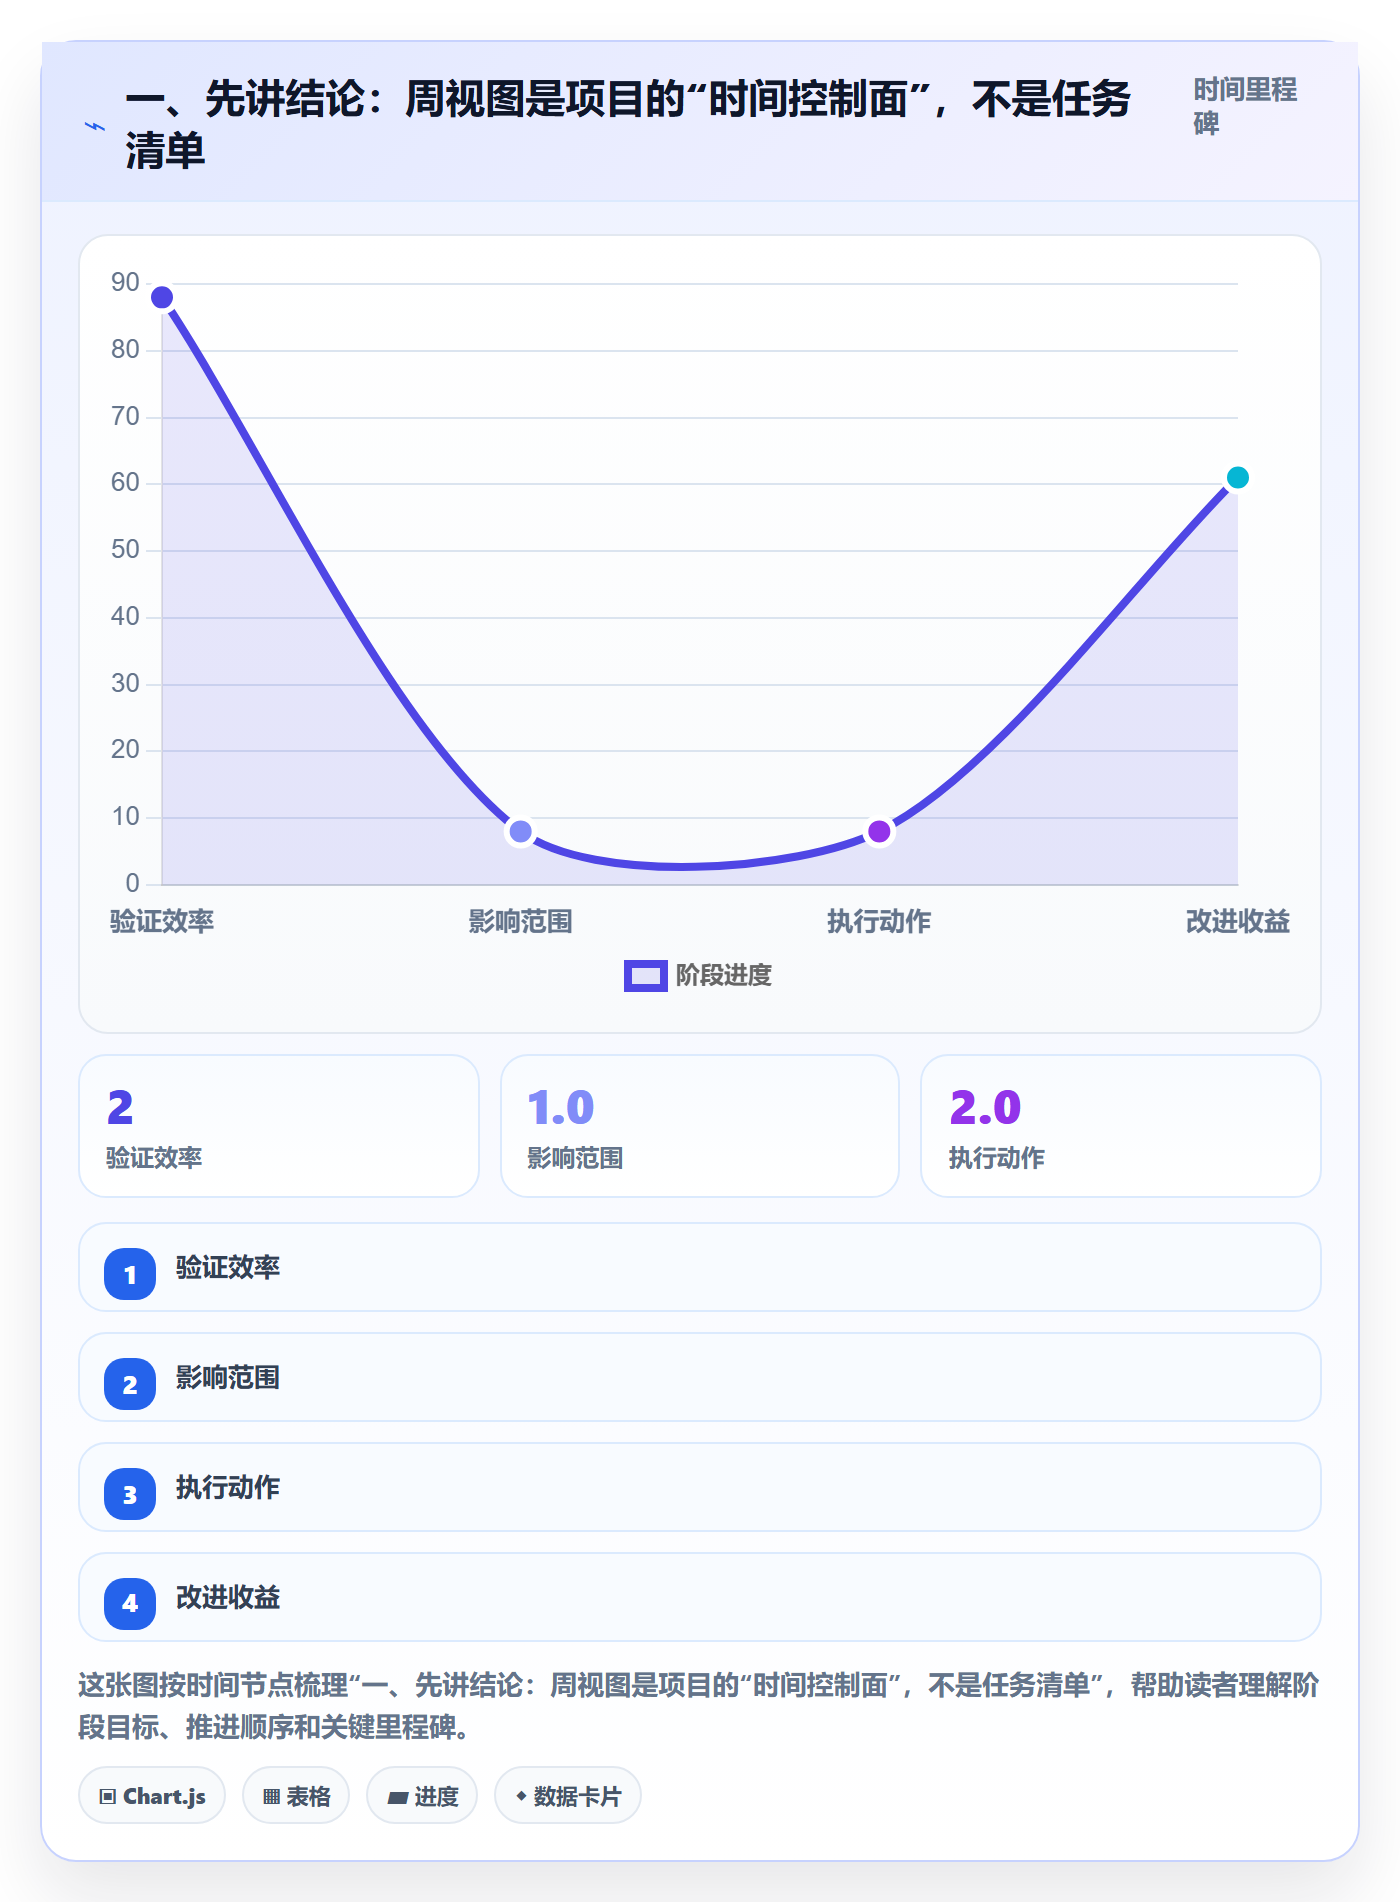Screen dimensions: 1400x1902
Task: Click the Chart.js tag chip
Action: pos(152,1796)
